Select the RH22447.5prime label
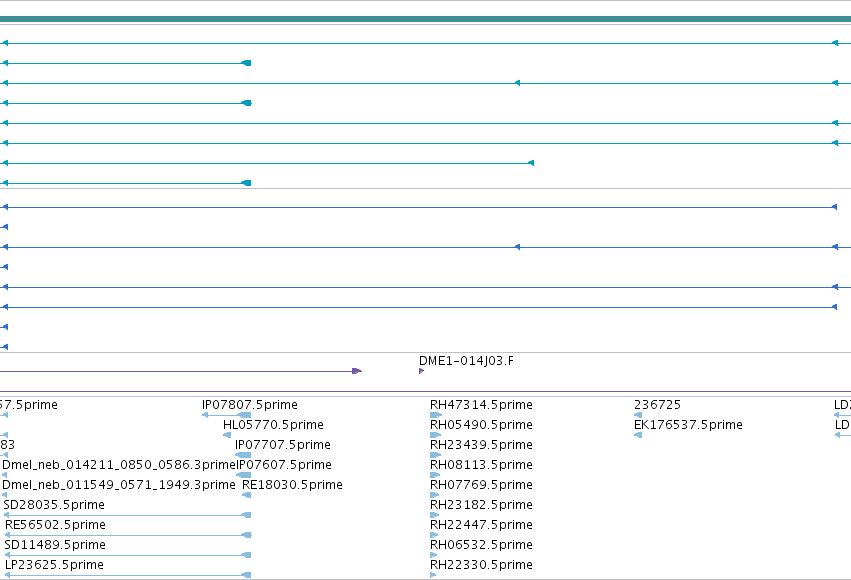851x580 pixels. (x=481, y=525)
